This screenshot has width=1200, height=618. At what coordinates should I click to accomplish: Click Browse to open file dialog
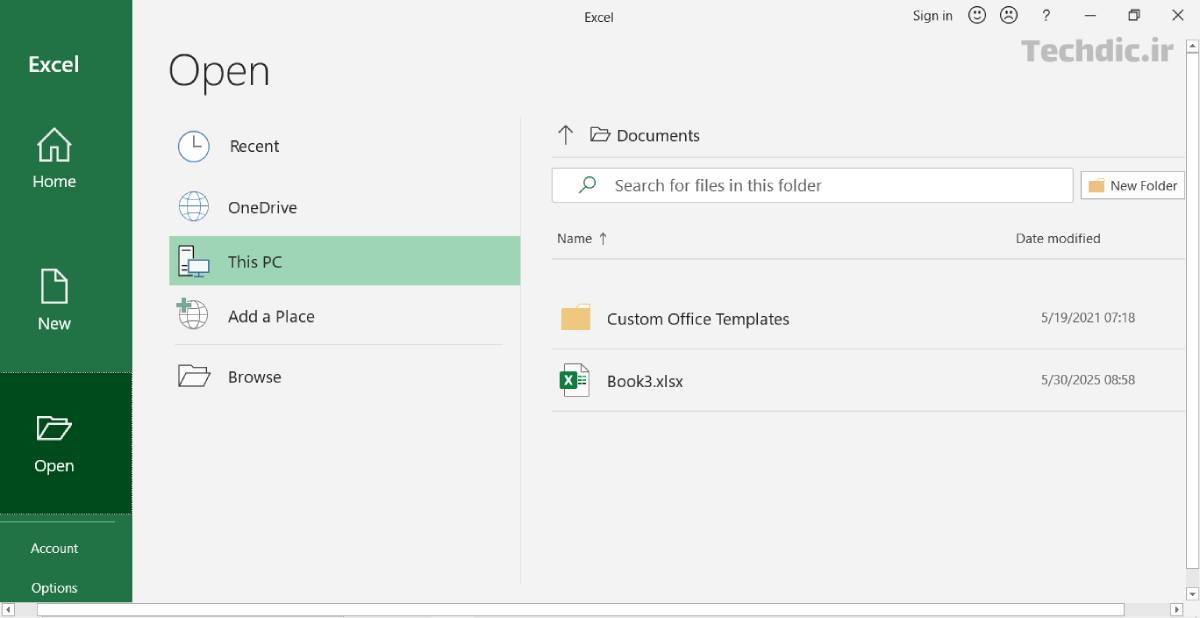click(x=345, y=377)
